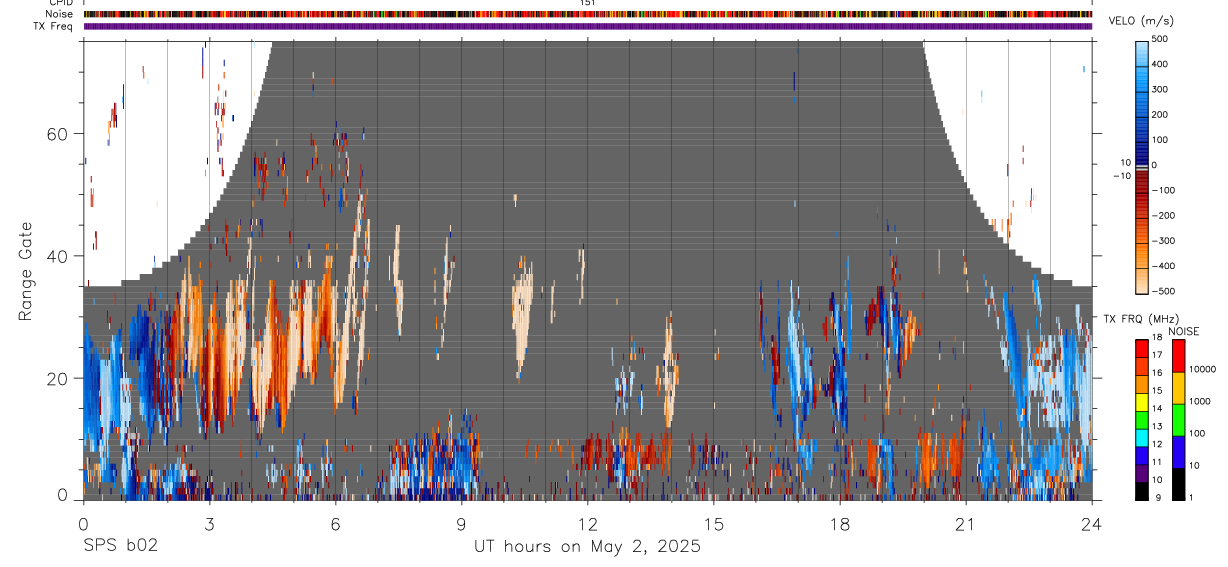Click the 'Noise' row label at top left
Viewport: 1228px width, 567px height.
click(x=59, y=14)
